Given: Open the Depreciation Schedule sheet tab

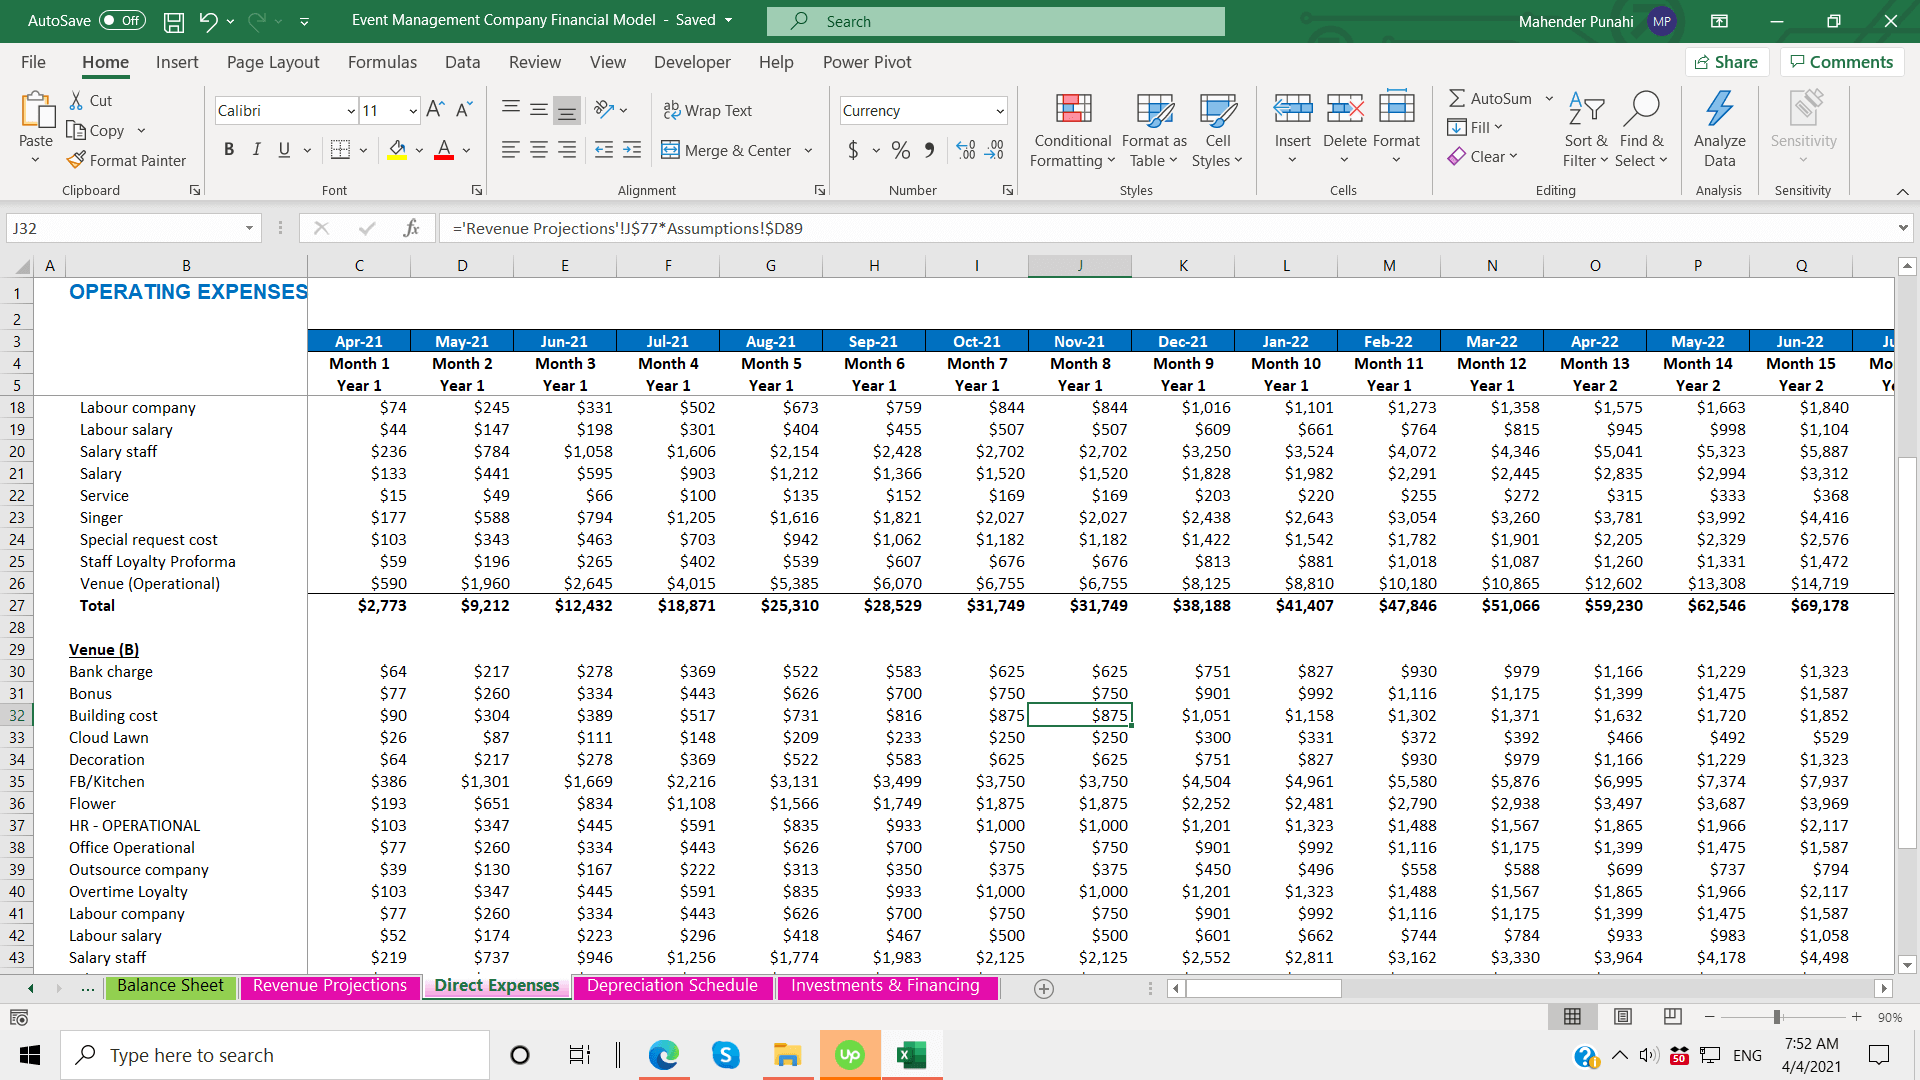Looking at the screenshot, I should 672,986.
